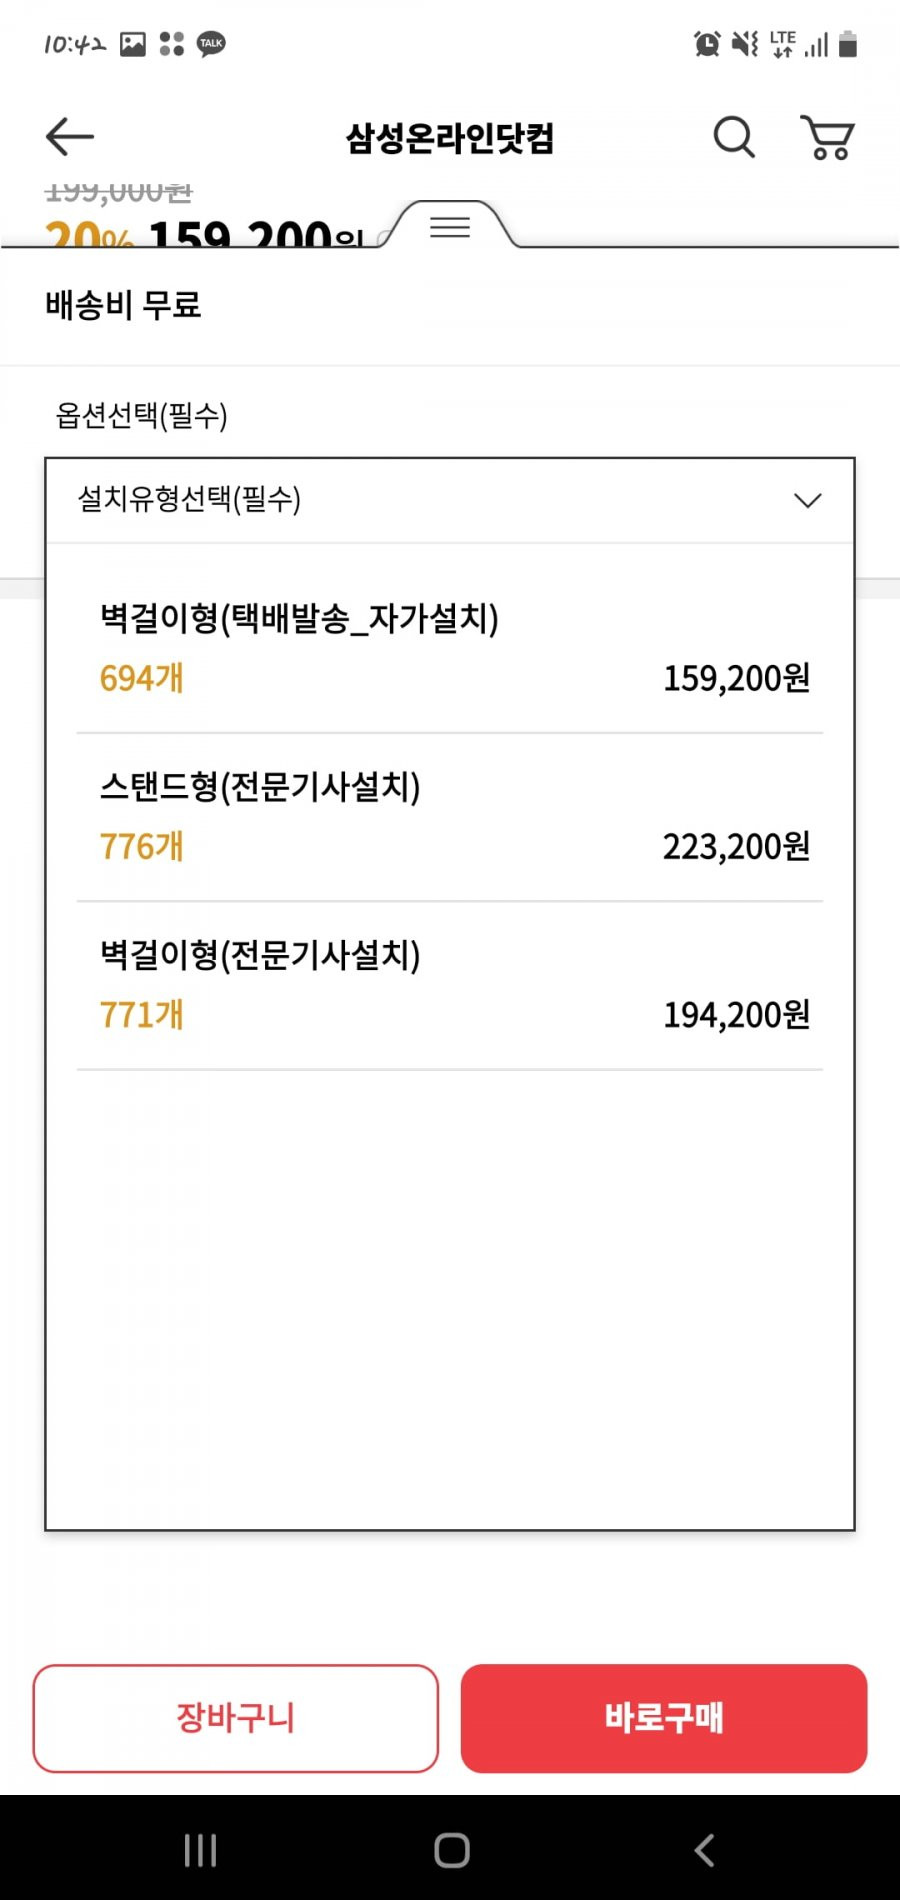The height and width of the screenshot is (1900, 900).
Task: Tap the Android back navigation button
Action: pos(704,1850)
